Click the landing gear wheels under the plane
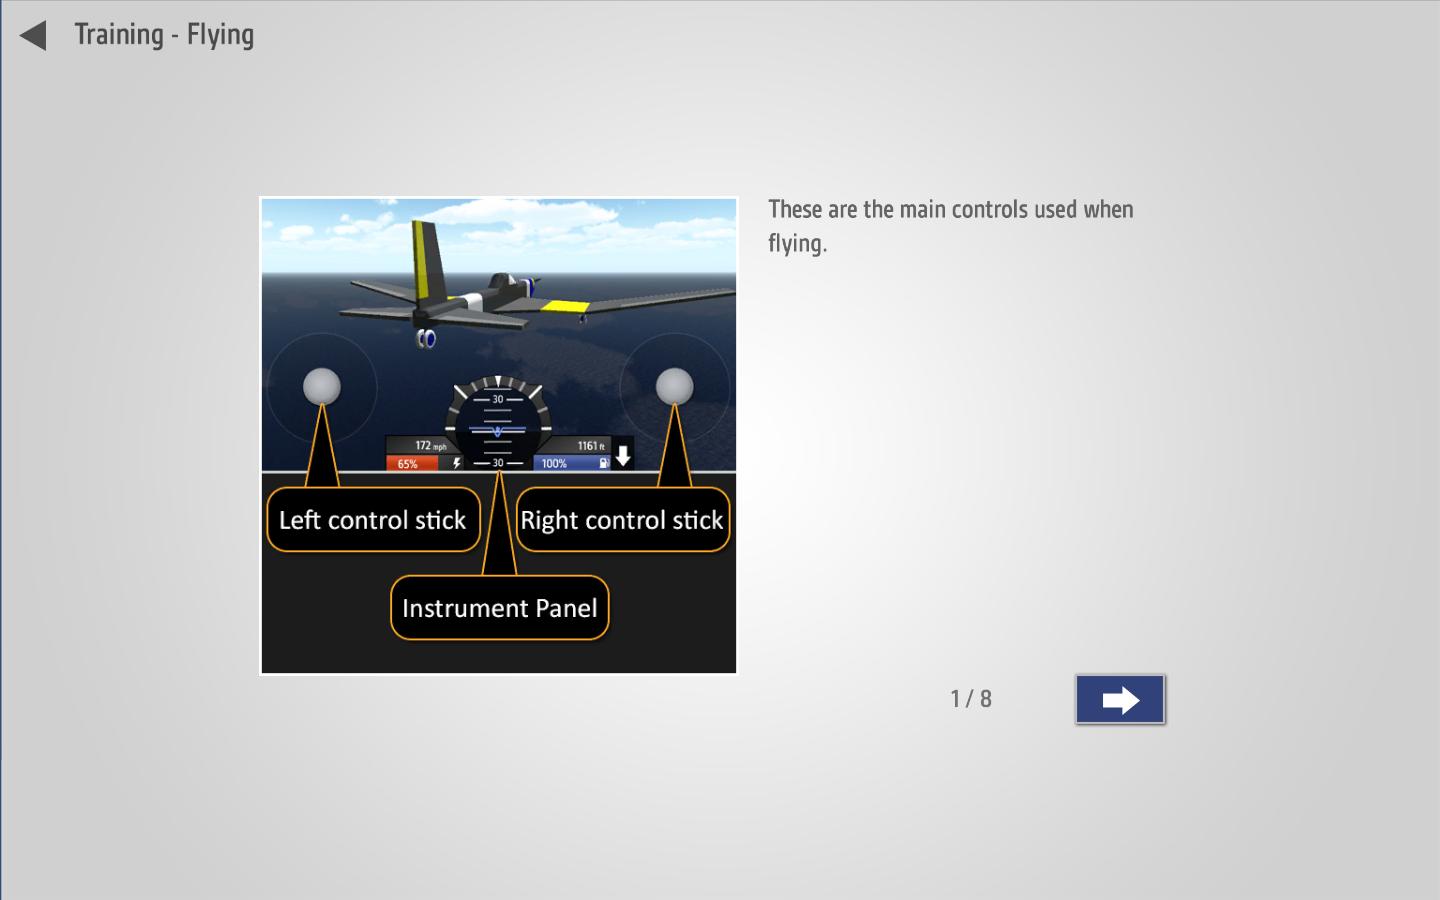 tap(426, 339)
